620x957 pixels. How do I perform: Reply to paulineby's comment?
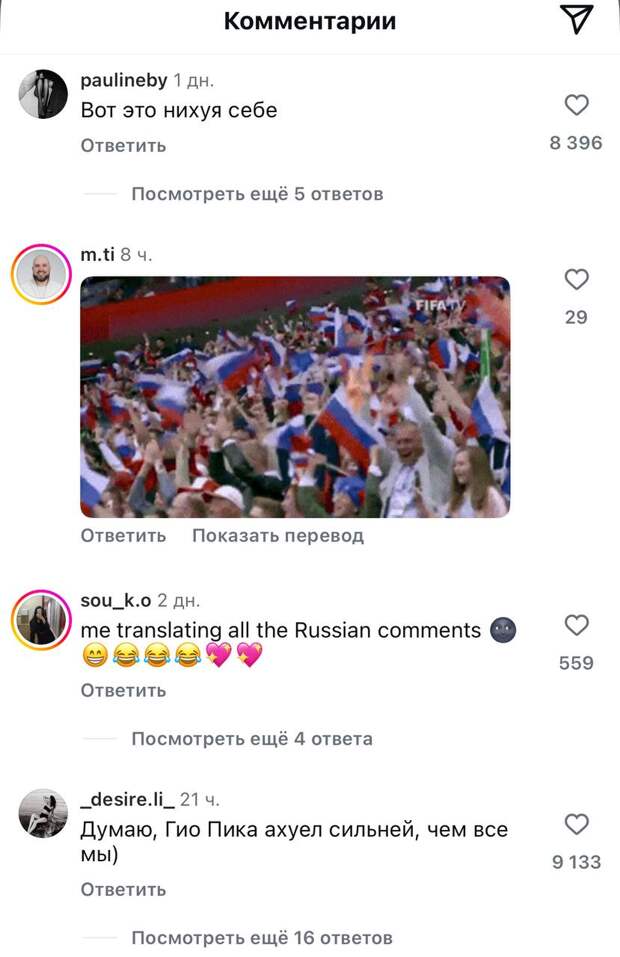pos(123,146)
